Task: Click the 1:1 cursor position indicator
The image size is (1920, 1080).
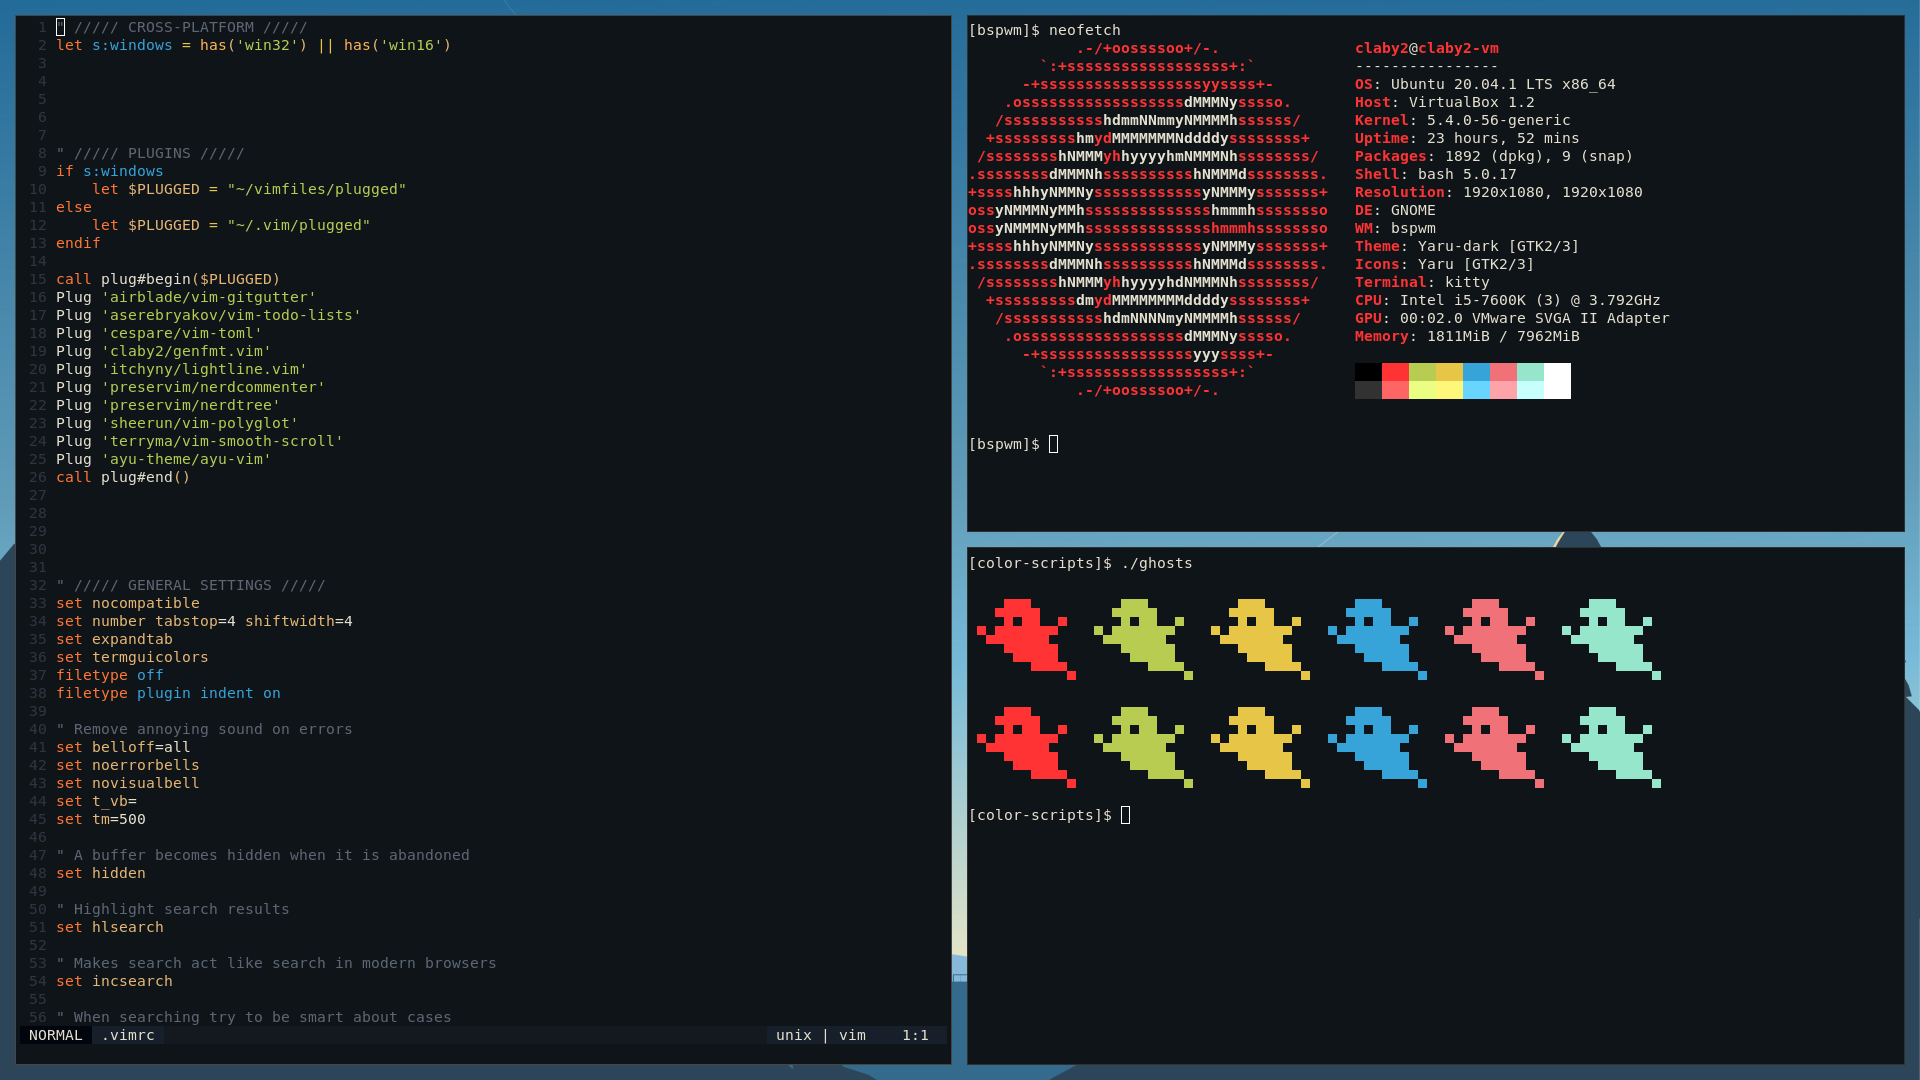Action: point(915,1035)
